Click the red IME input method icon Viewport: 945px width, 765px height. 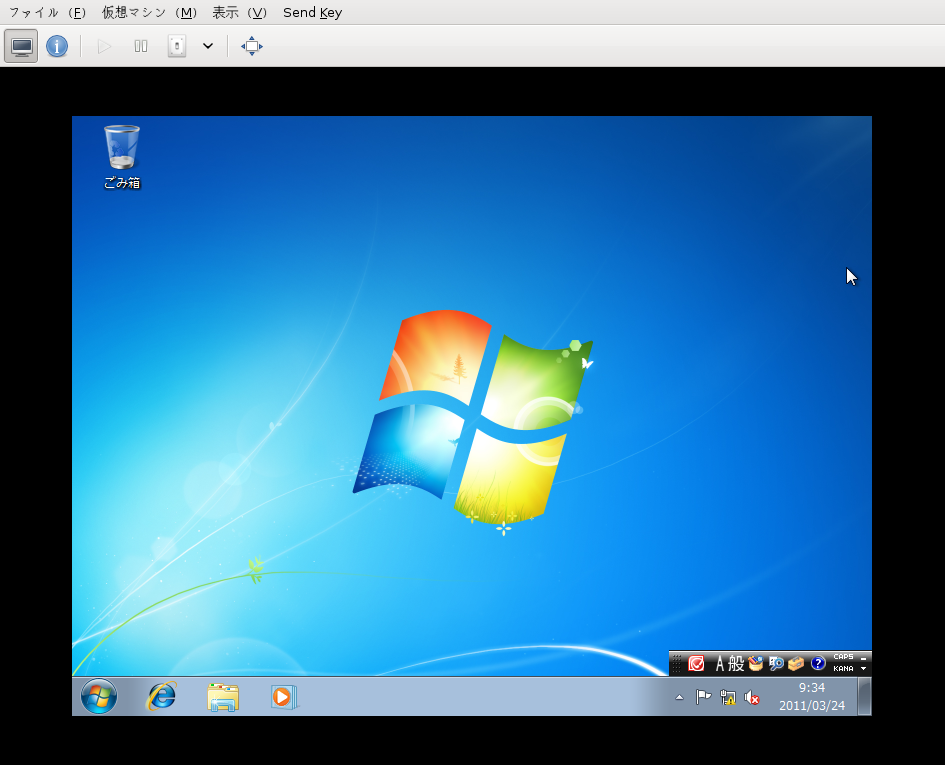pyautogui.click(x=696, y=664)
